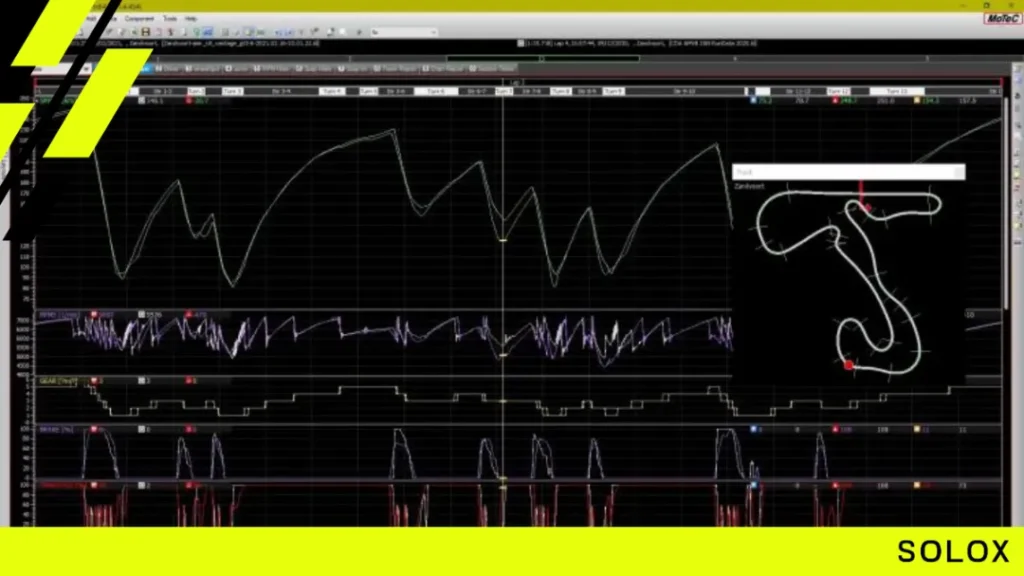Select the Str 1-2 track section
The width and height of the screenshot is (1024, 576).
click(x=163, y=91)
